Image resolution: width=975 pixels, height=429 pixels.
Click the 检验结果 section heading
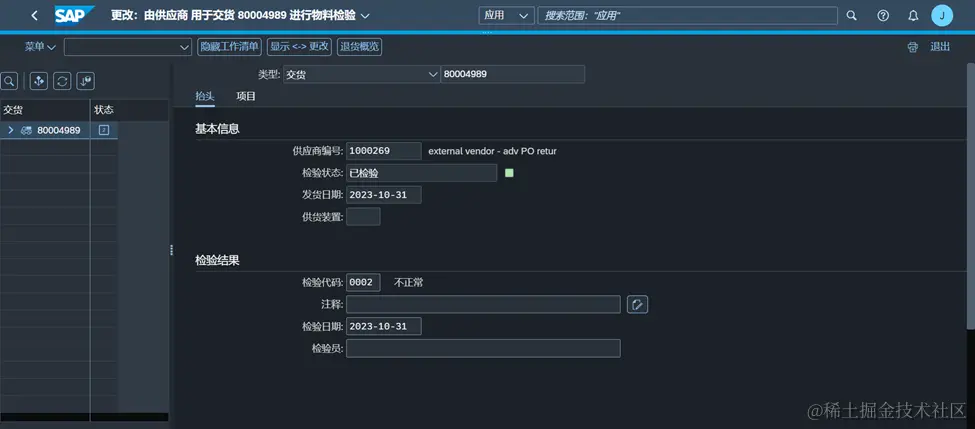217,261
